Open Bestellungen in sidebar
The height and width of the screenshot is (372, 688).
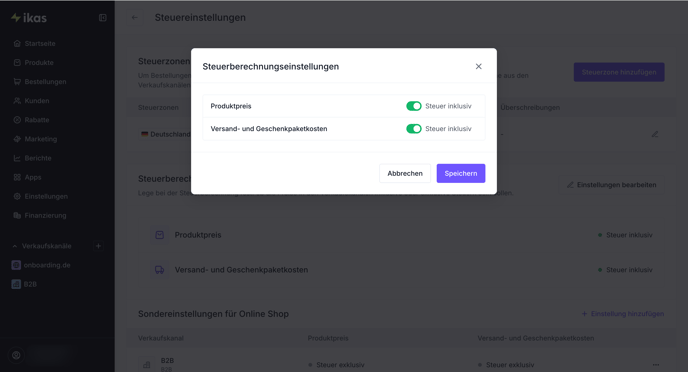pyautogui.click(x=45, y=82)
